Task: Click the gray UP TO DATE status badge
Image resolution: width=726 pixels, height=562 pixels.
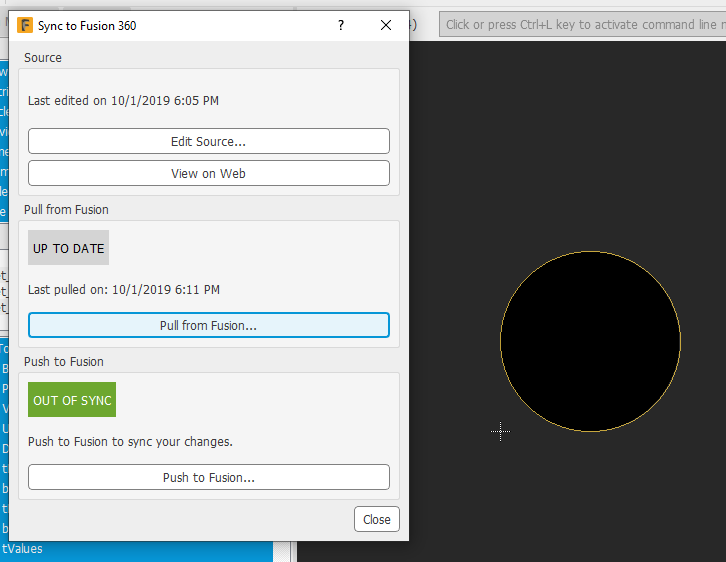Action: pos(68,248)
